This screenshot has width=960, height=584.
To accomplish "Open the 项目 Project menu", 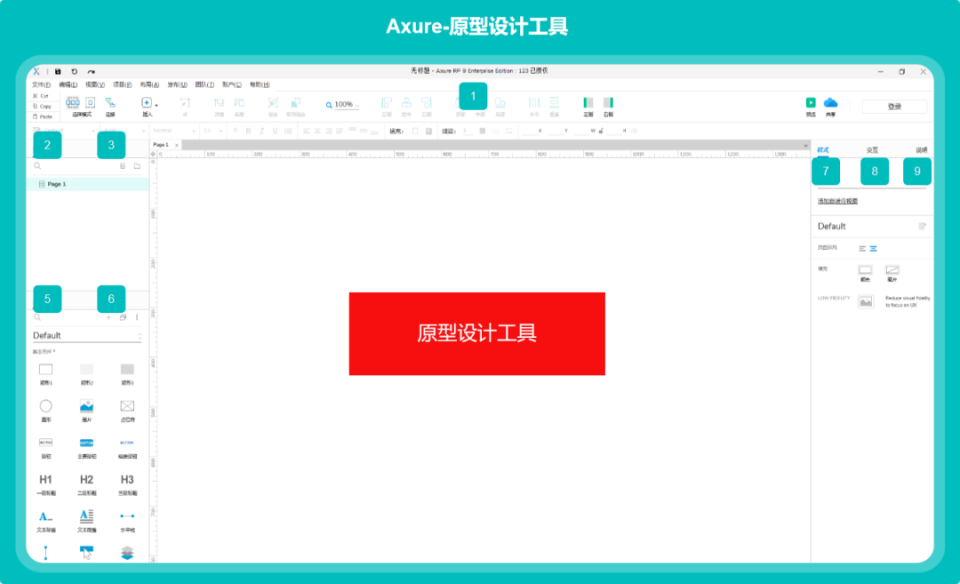I will 122,84.
